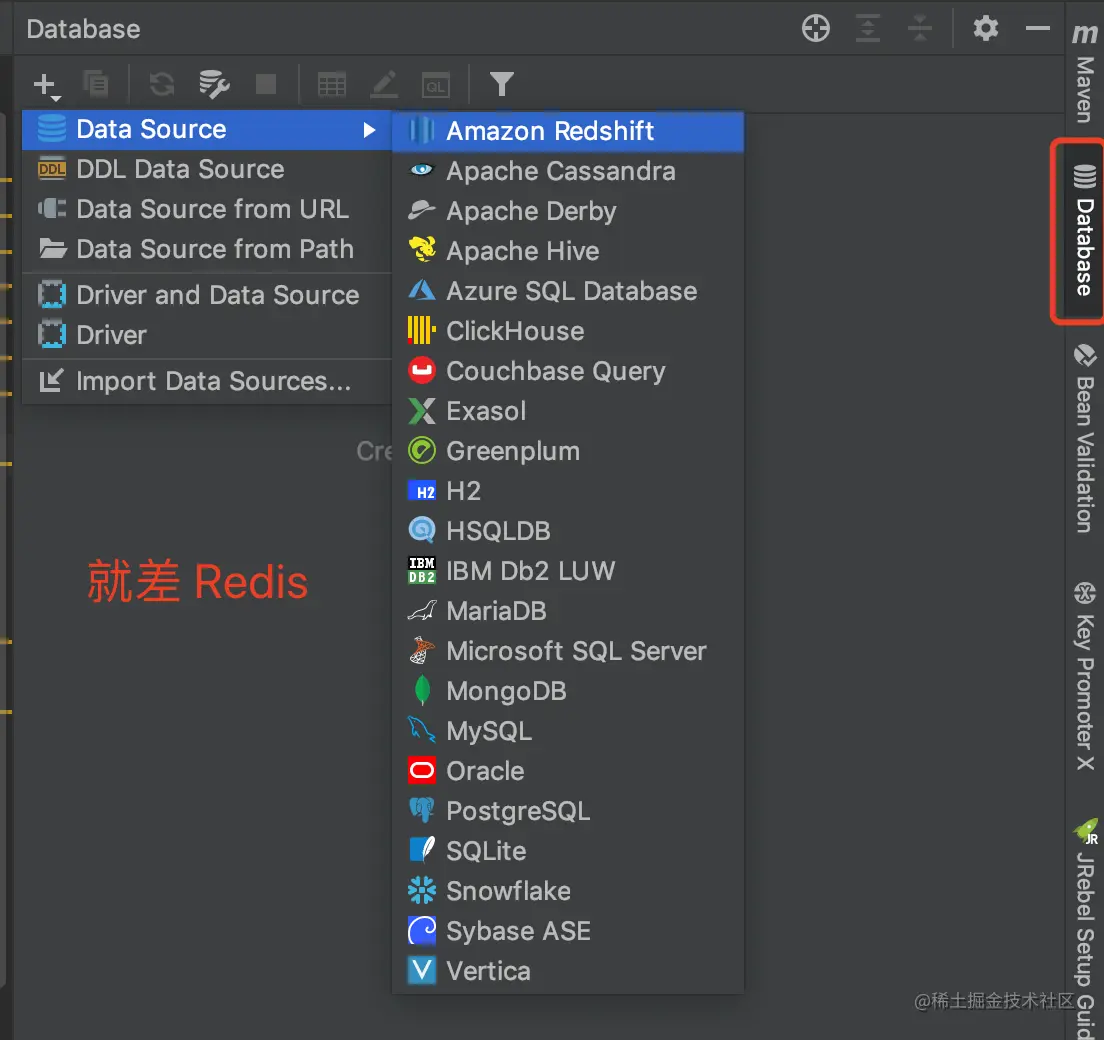This screenshot has height=1040, width=1104.
Task: Select Snowflake data source
Action: [567, 891]
